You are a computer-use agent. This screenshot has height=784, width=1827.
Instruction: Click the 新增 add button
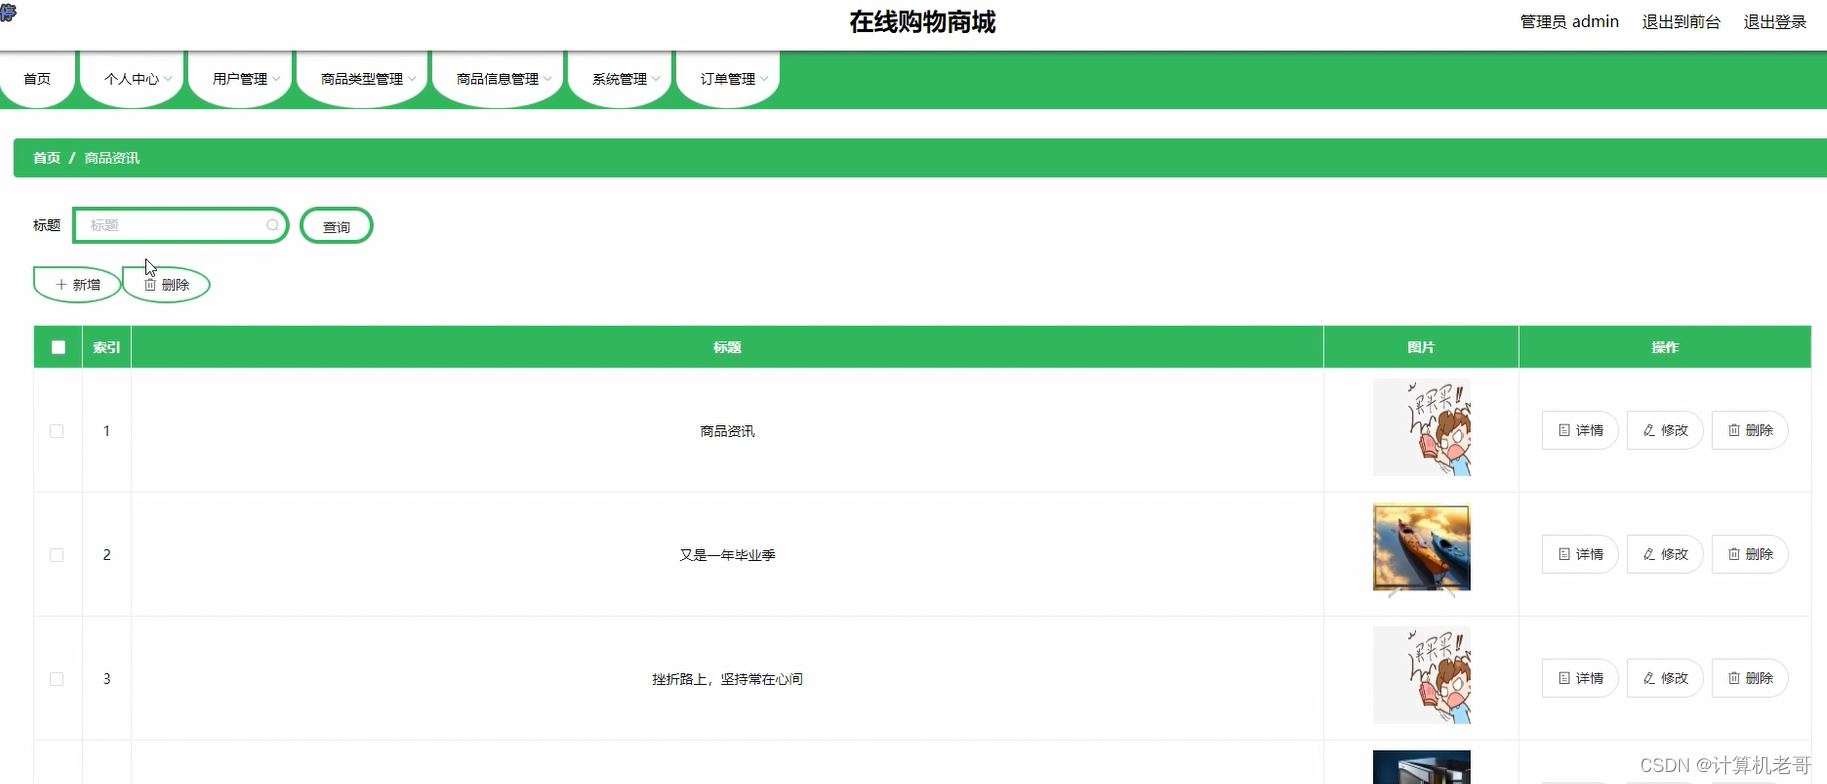[x=77, y=285]
